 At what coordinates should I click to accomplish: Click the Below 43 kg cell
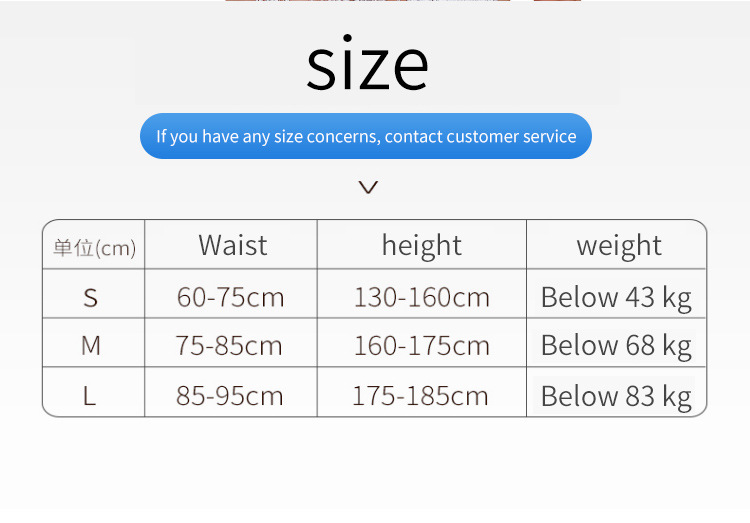[x=616, y=297]
